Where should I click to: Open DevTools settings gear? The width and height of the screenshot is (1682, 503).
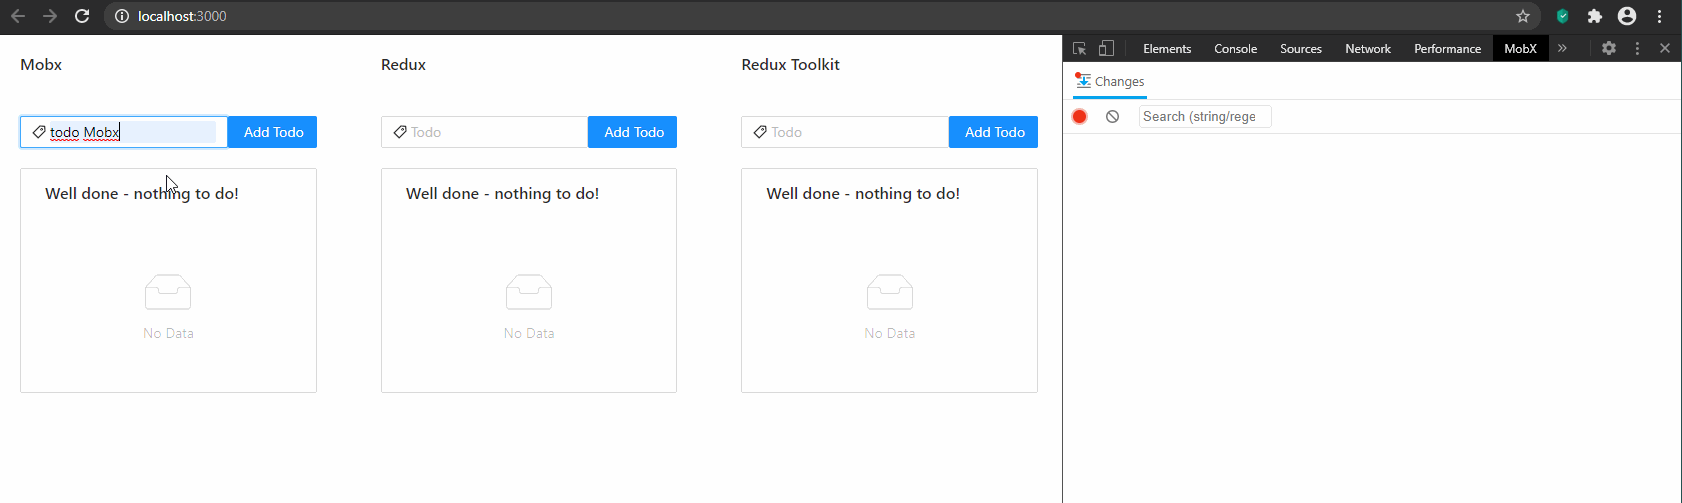coord(1609,48)
